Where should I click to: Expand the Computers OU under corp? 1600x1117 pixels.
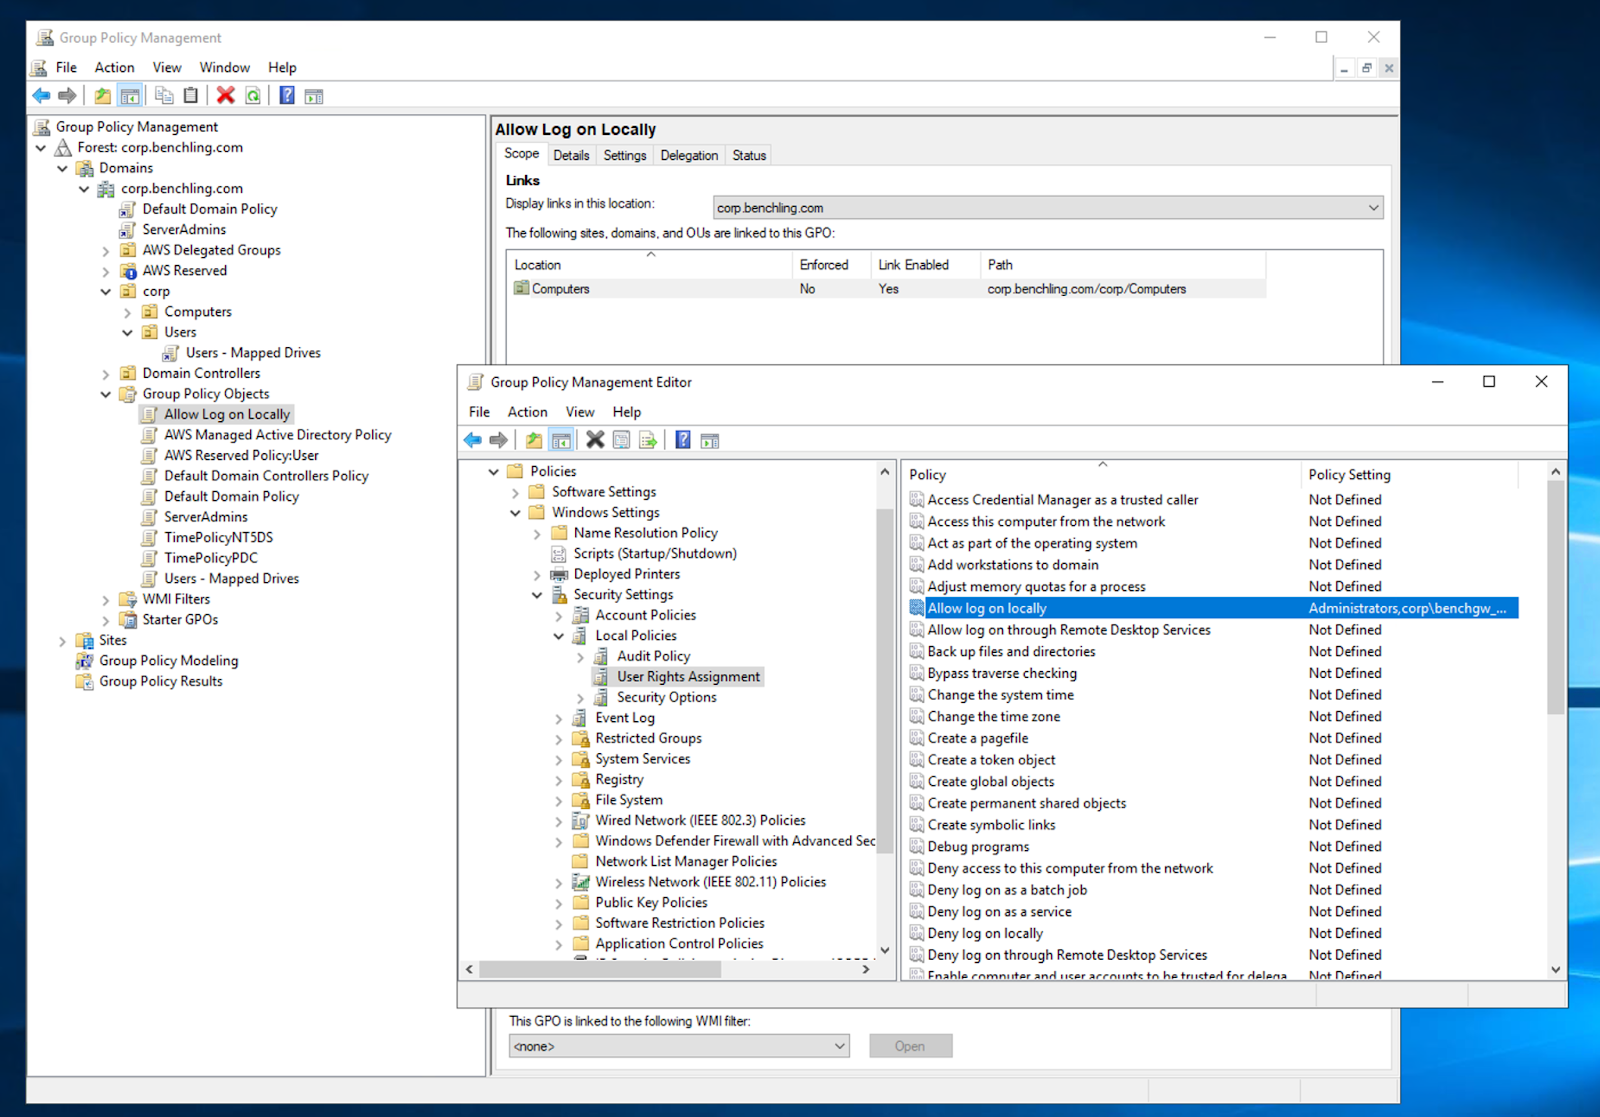pyautogui.click(x=128, y=312)
